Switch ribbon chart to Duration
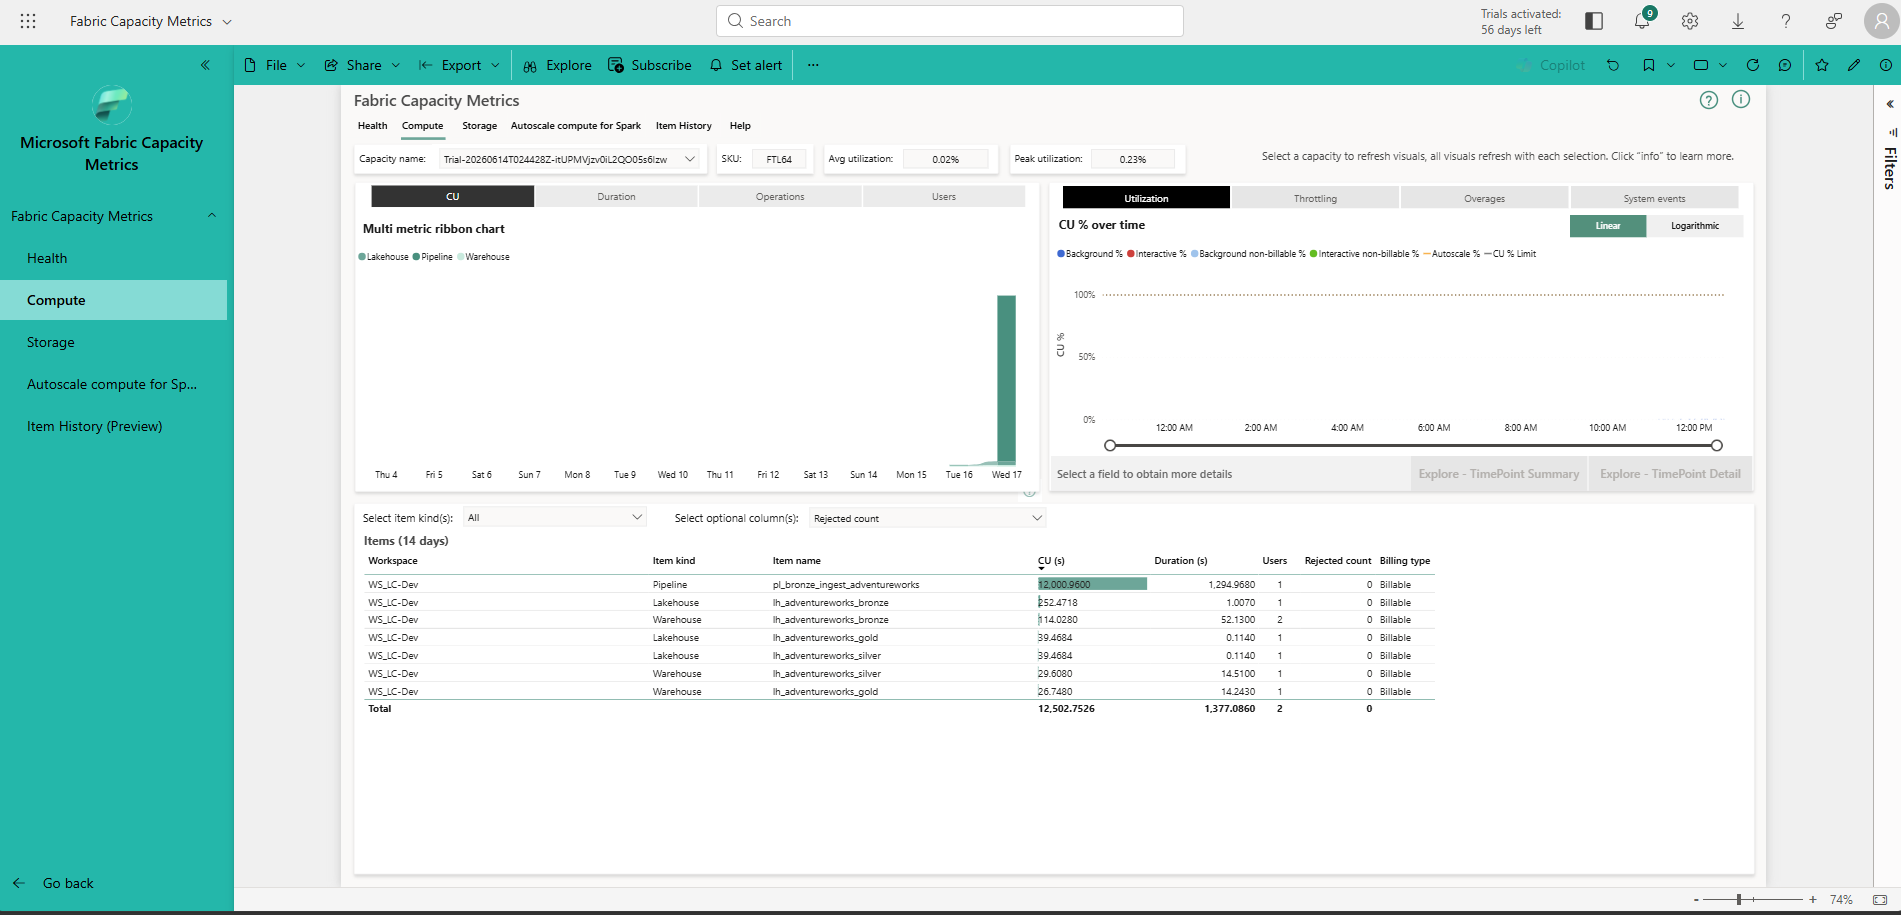 (x=616, y=197)
